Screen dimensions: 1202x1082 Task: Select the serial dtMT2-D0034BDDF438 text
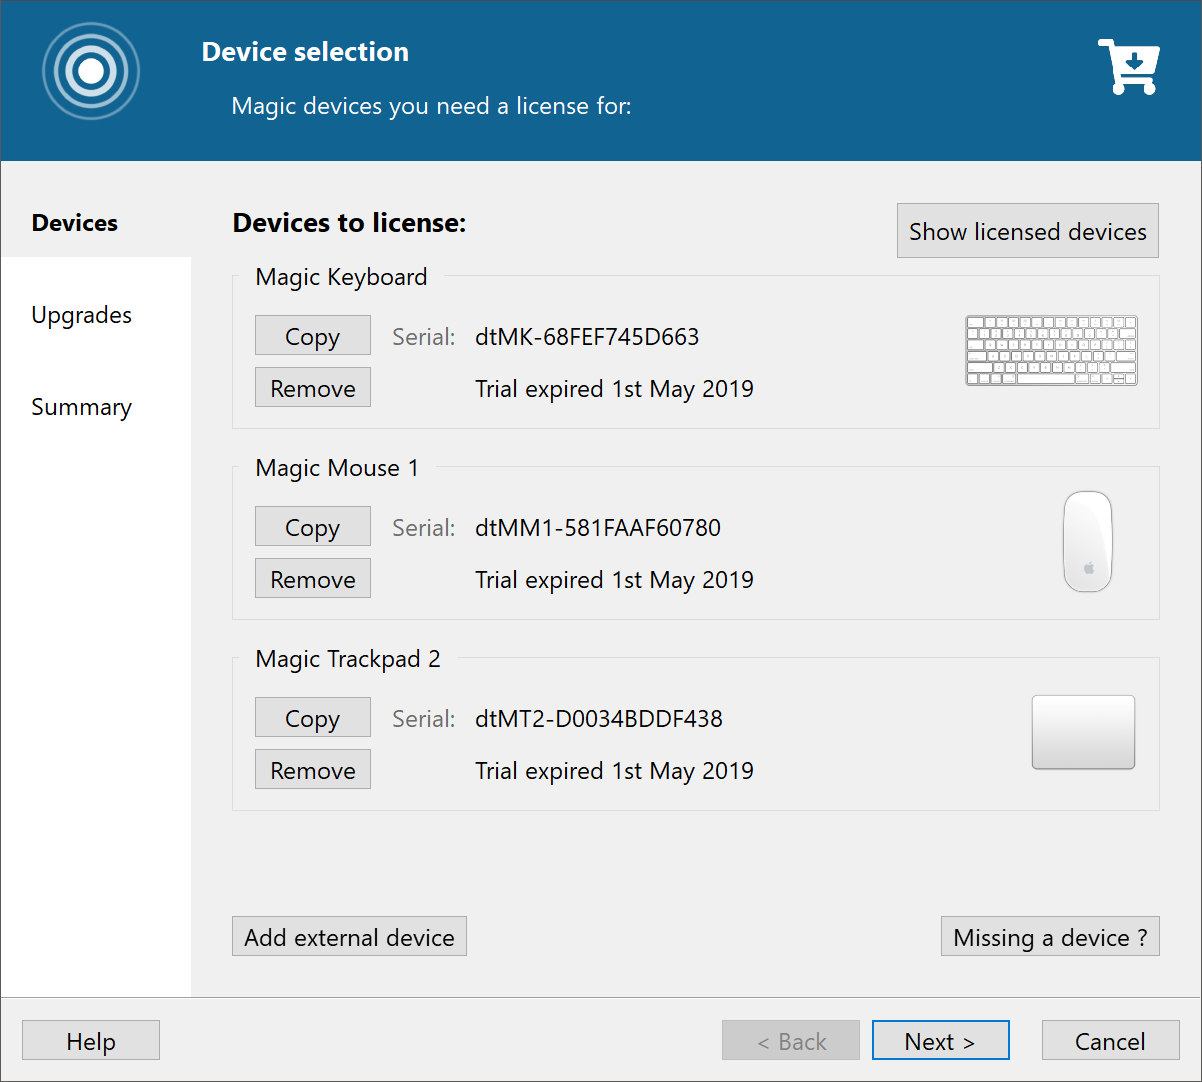point(598,718)
